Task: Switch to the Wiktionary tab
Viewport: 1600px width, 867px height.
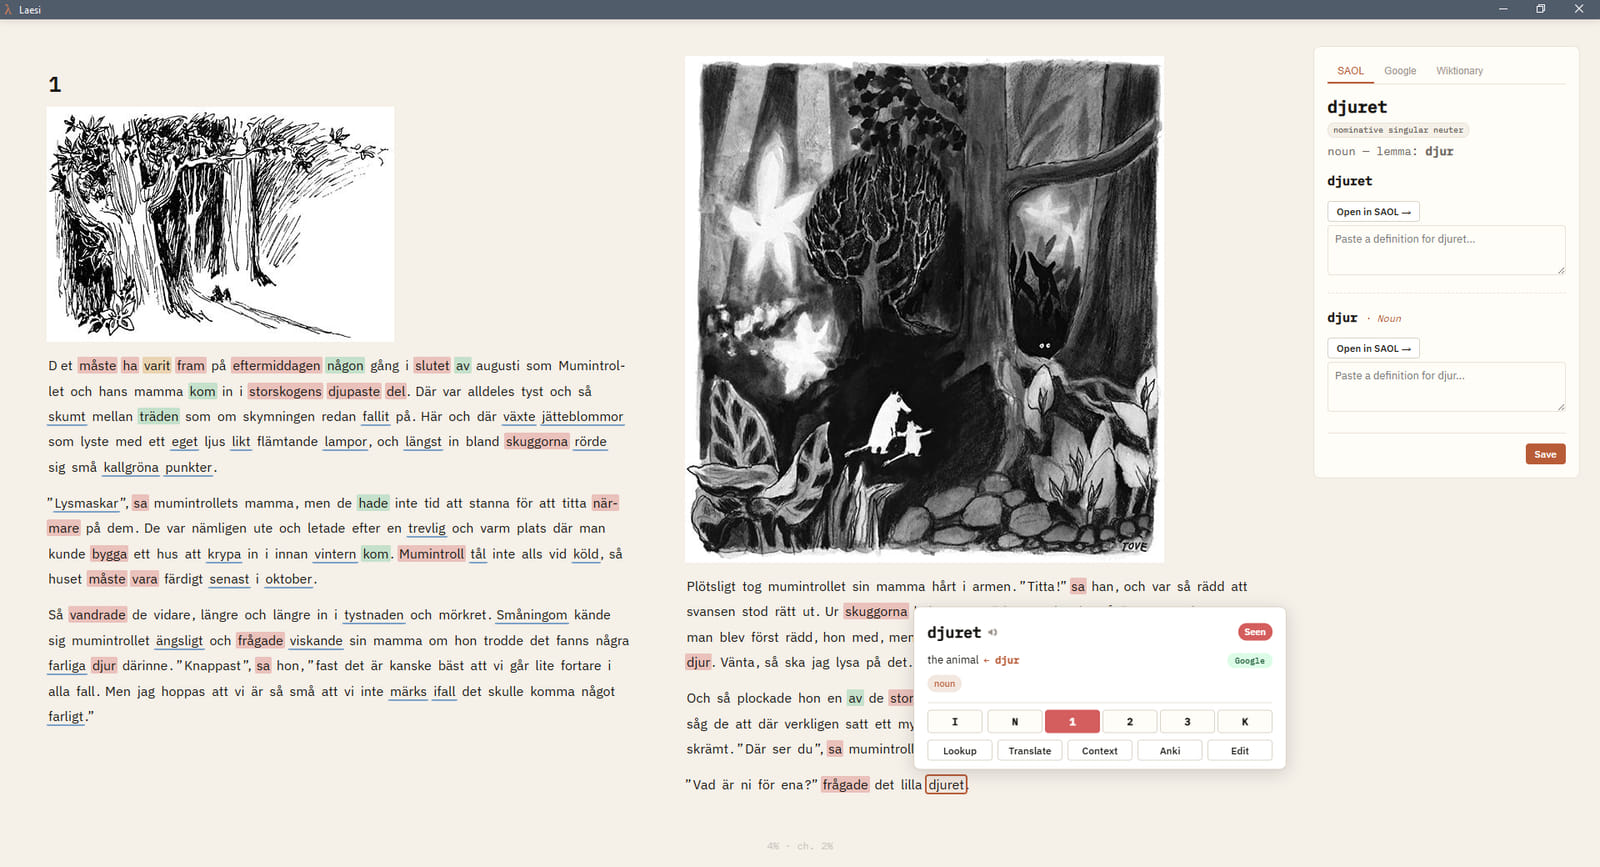Action: pyautogui.click(x=1459, y=71)
